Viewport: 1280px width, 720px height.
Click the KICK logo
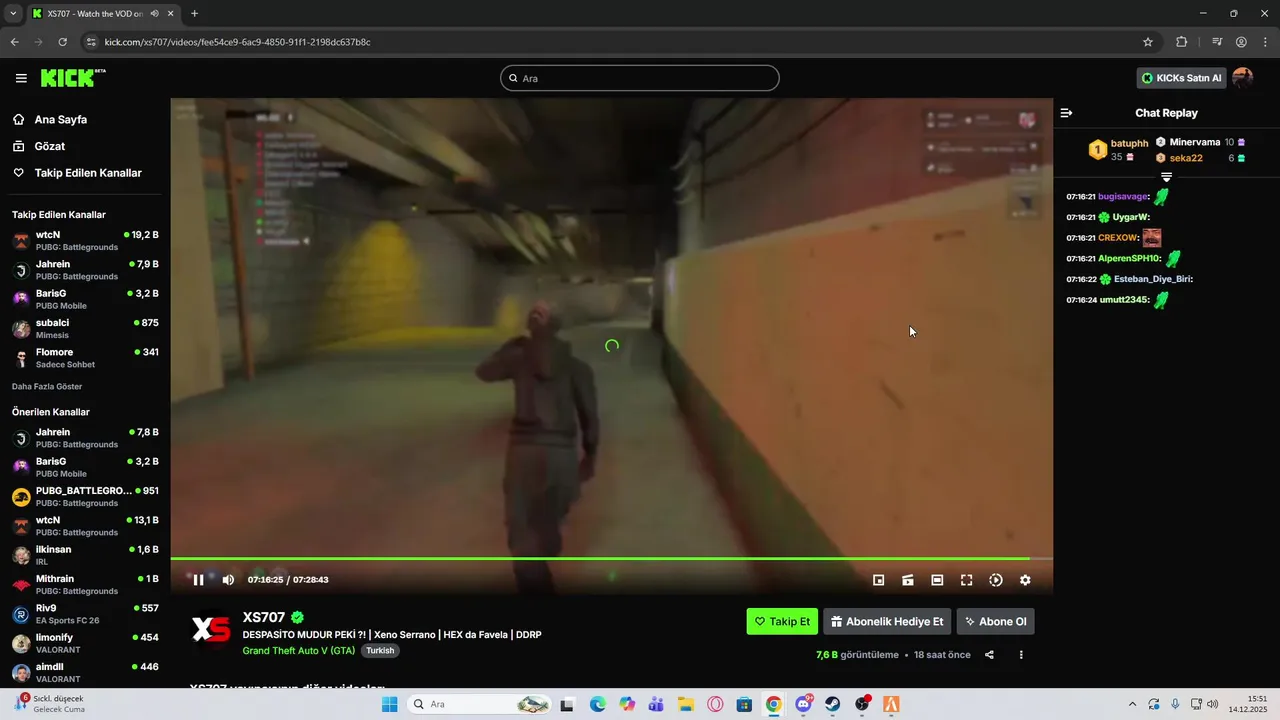point(73,78)
